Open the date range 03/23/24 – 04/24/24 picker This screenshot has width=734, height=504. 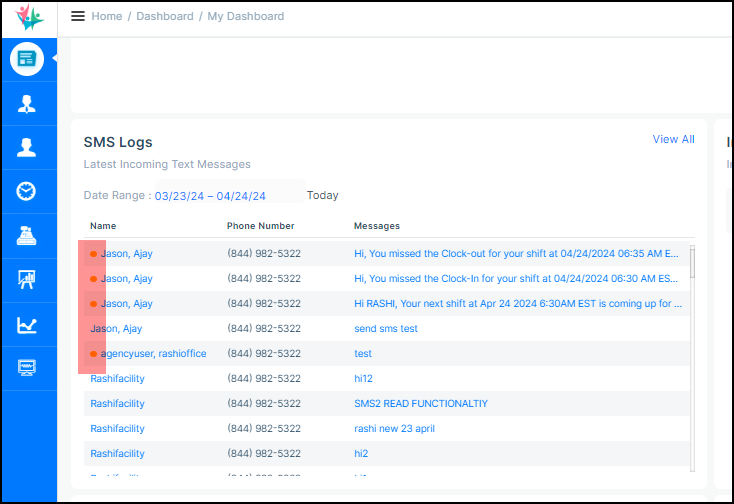pyautogui.click(x=209, y=196)
